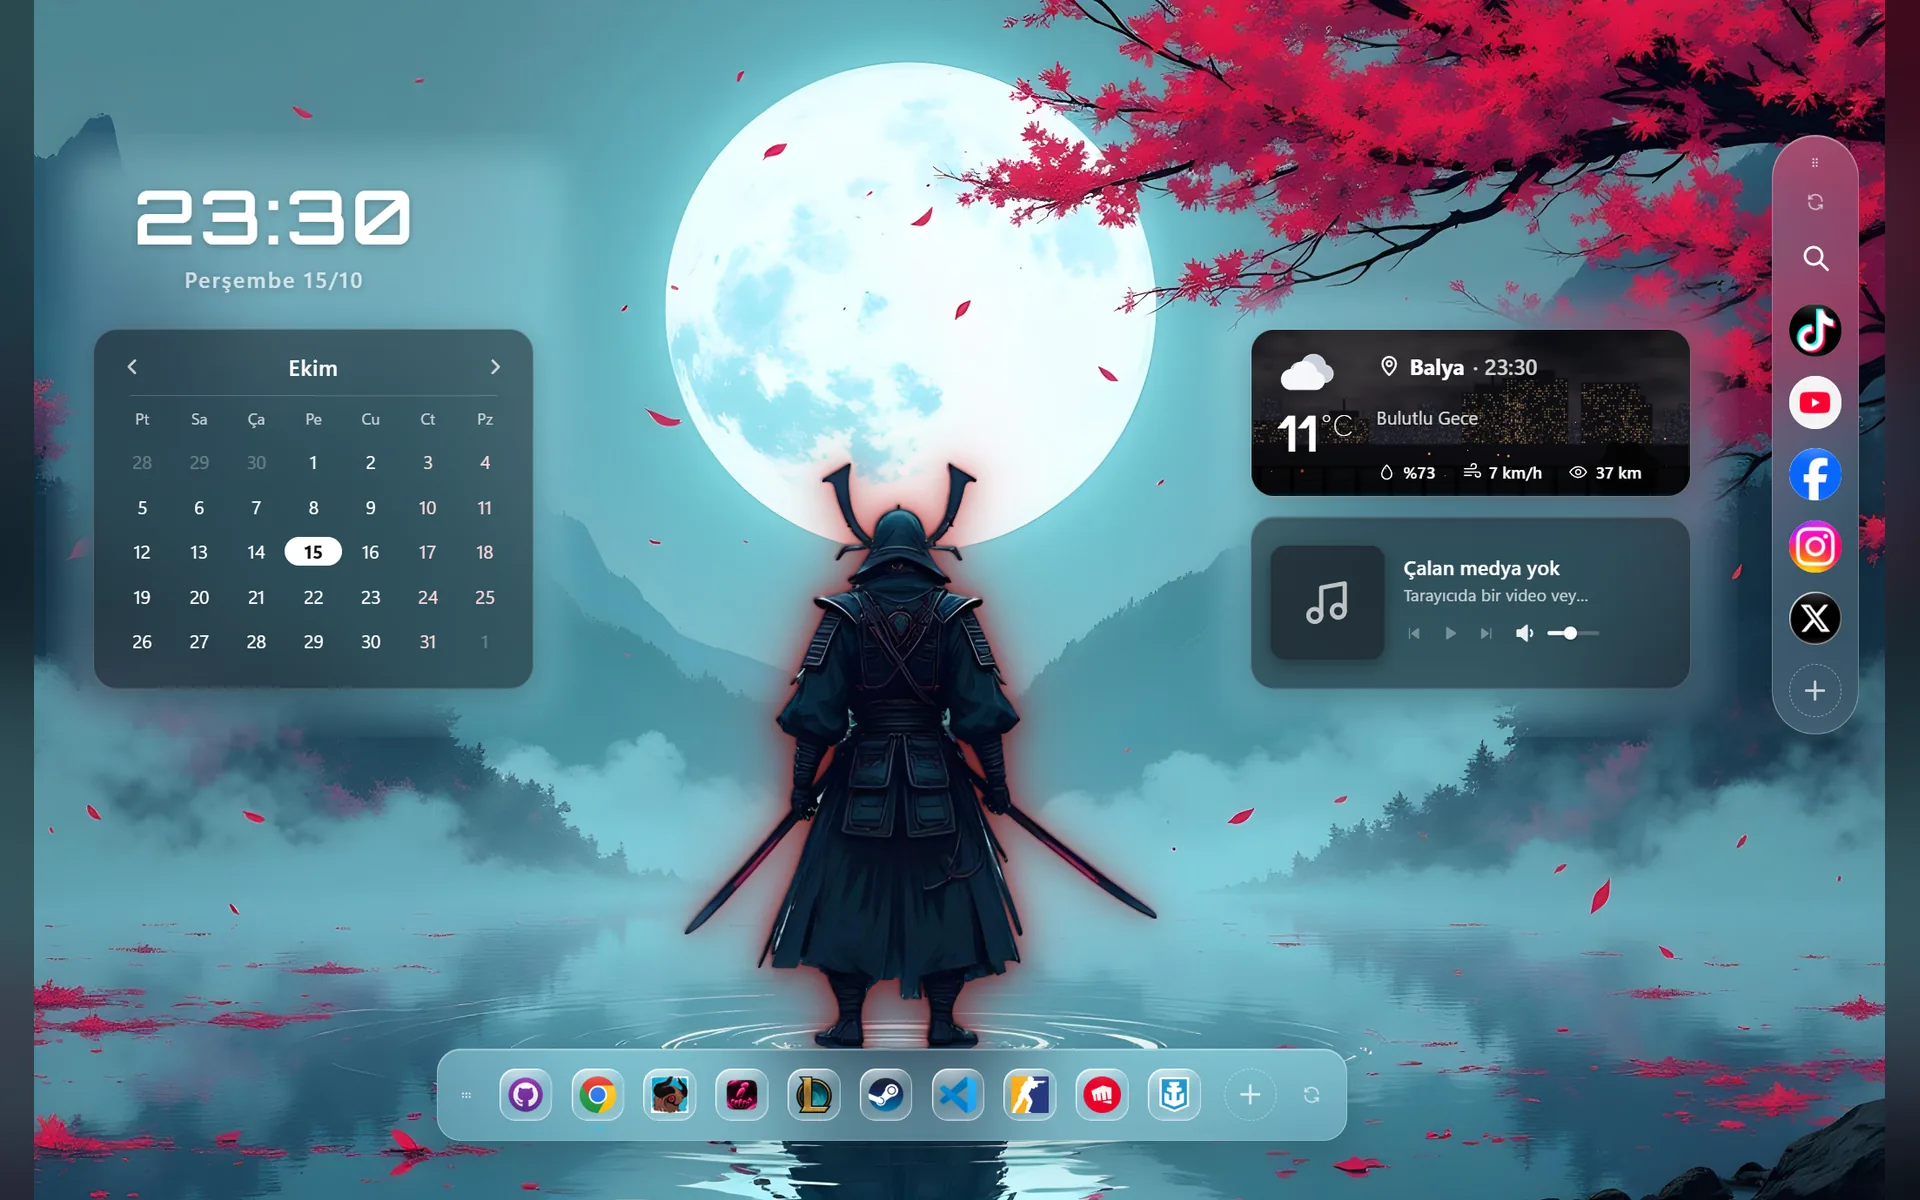Click the search magnifier in the side bar
The width and height of the screenshot is (1920, 1200).
click(x=1816, y=259)
